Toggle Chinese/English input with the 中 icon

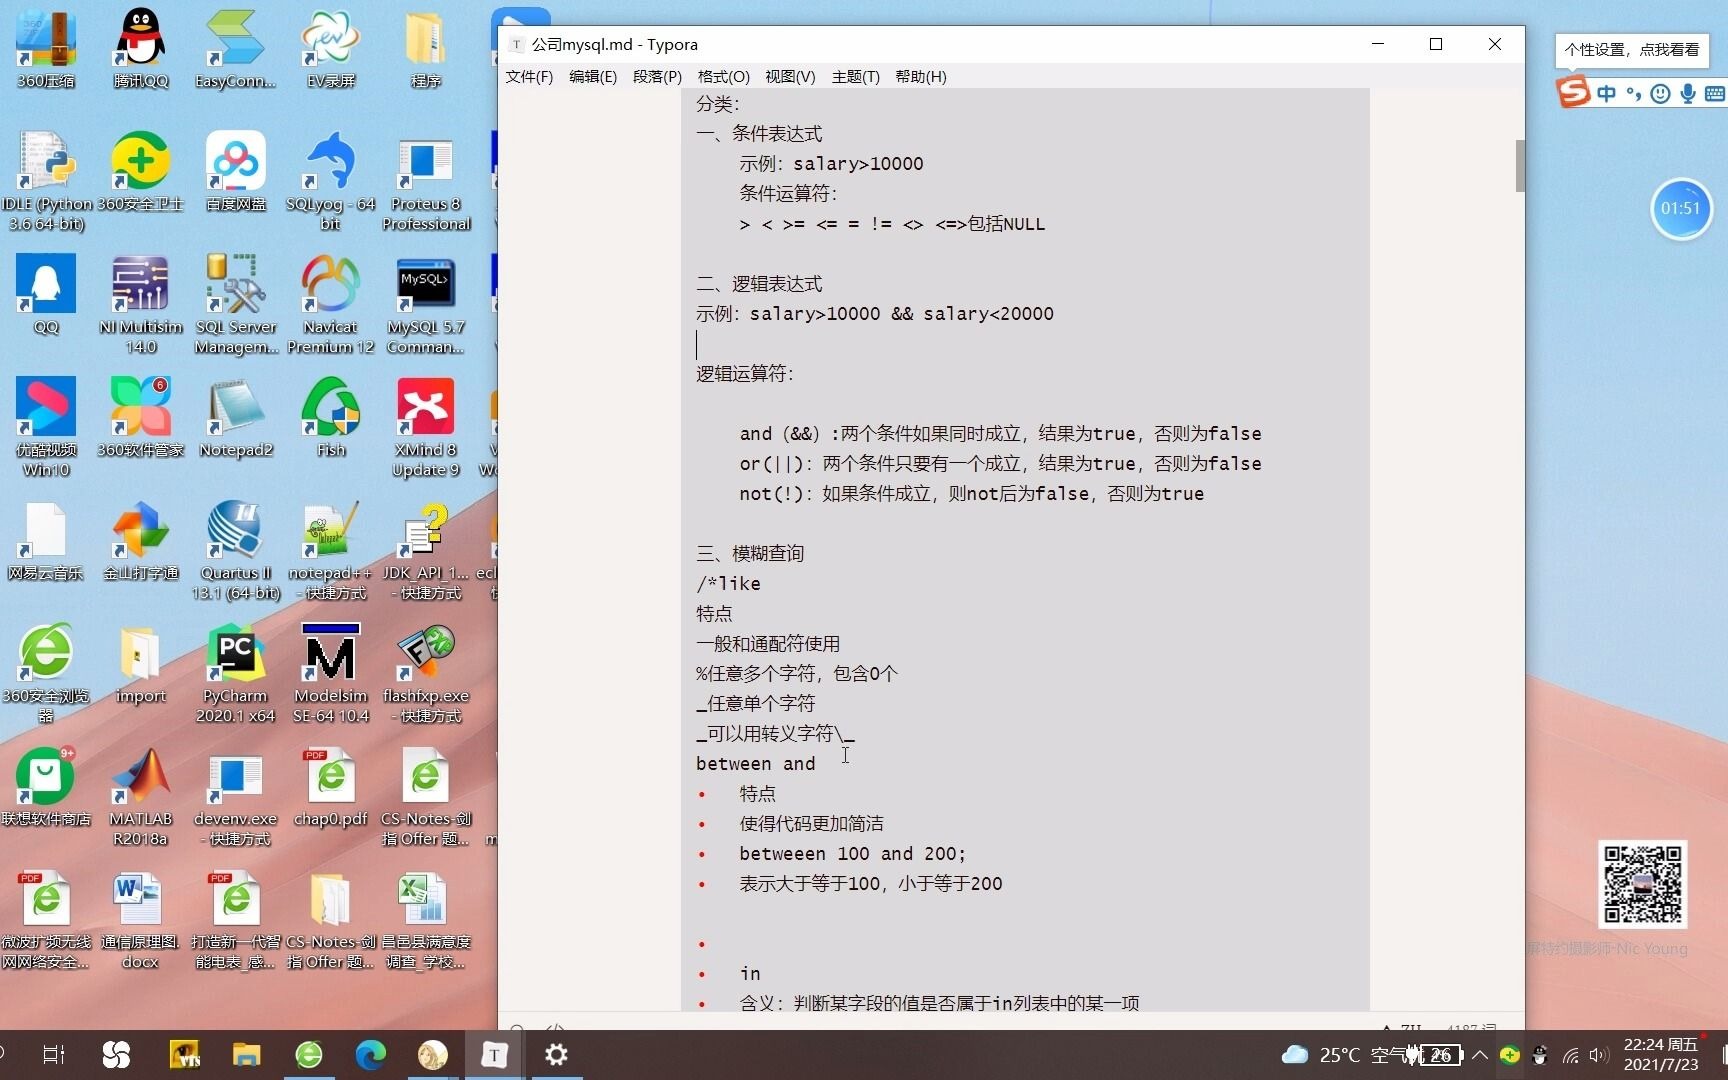click(1607, 93)
